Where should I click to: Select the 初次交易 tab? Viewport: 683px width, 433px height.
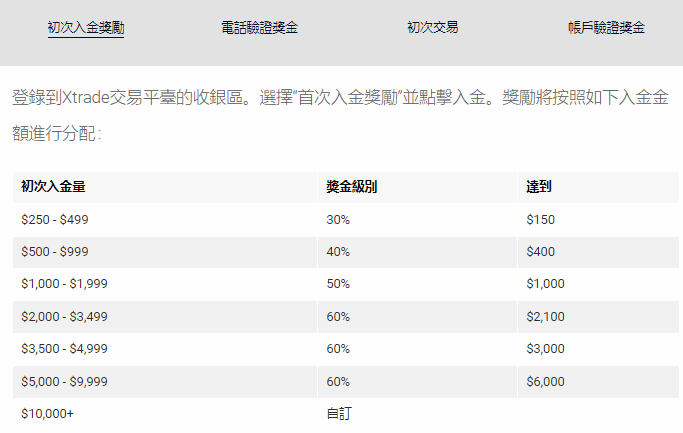tap(433, 28)
